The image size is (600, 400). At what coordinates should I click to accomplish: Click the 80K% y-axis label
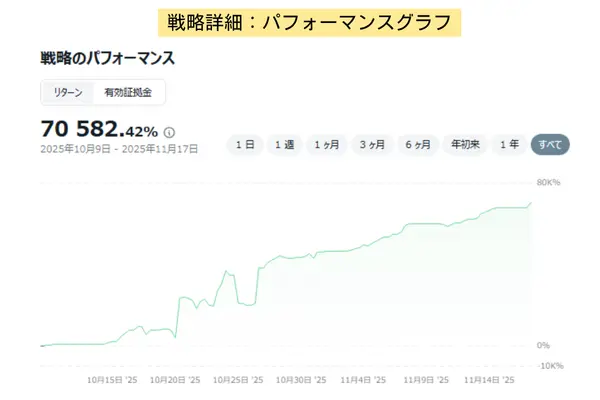[x=549, y=183]
